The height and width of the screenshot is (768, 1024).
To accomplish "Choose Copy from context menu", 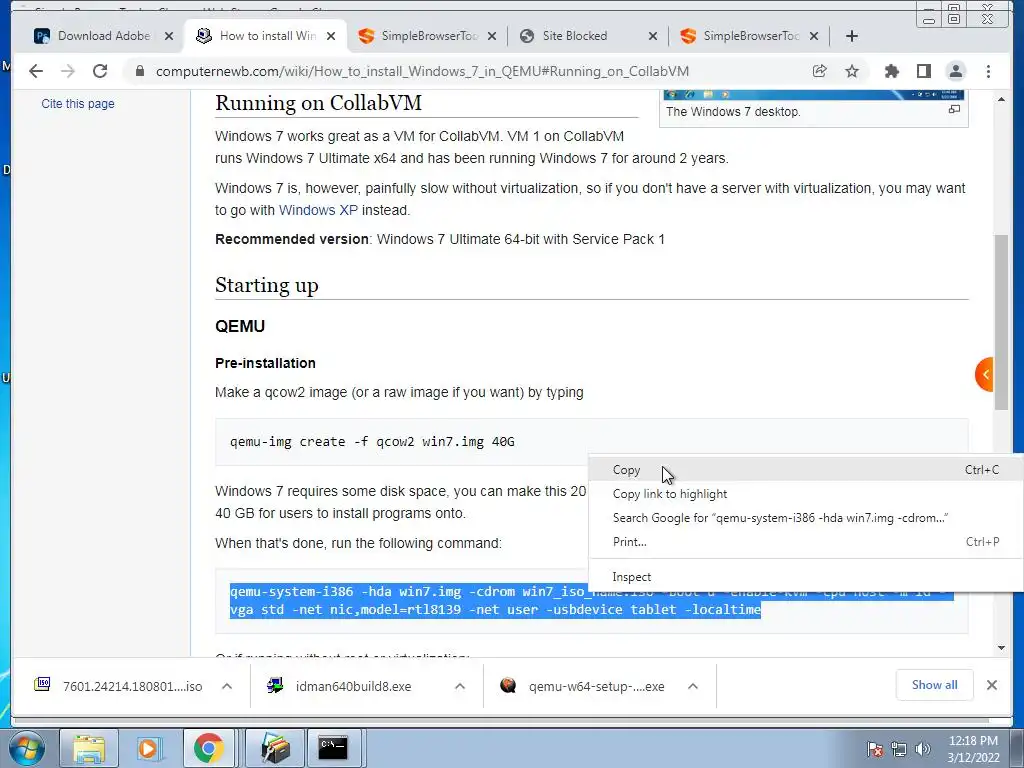I will point(806,470).
